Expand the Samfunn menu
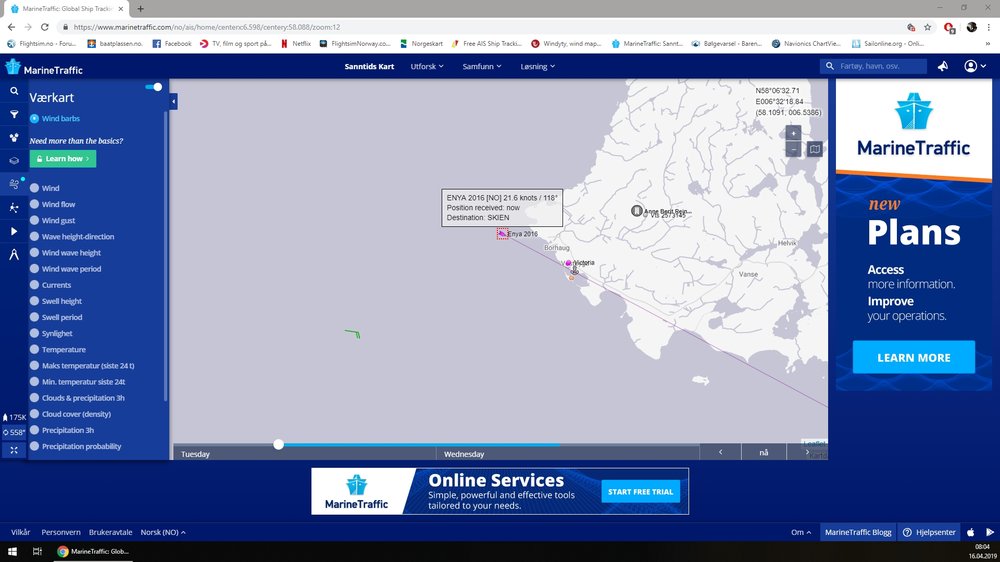Screen dimensions: 1000x562 pos(482,66)
